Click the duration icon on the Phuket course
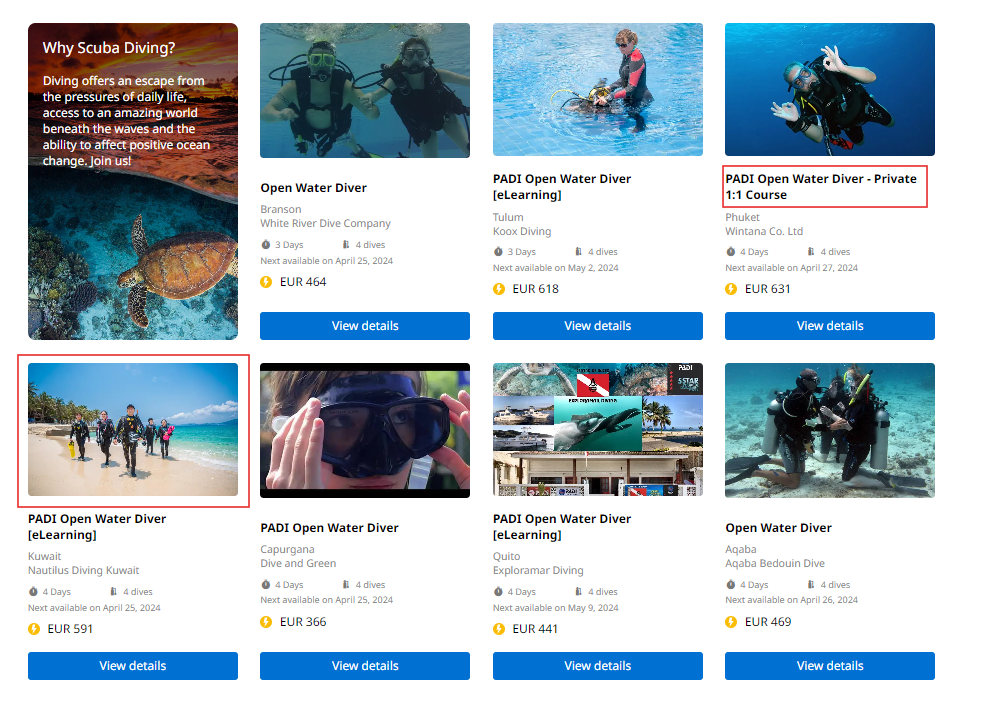Viewport: 982px width, 702px height. [731, 252]
